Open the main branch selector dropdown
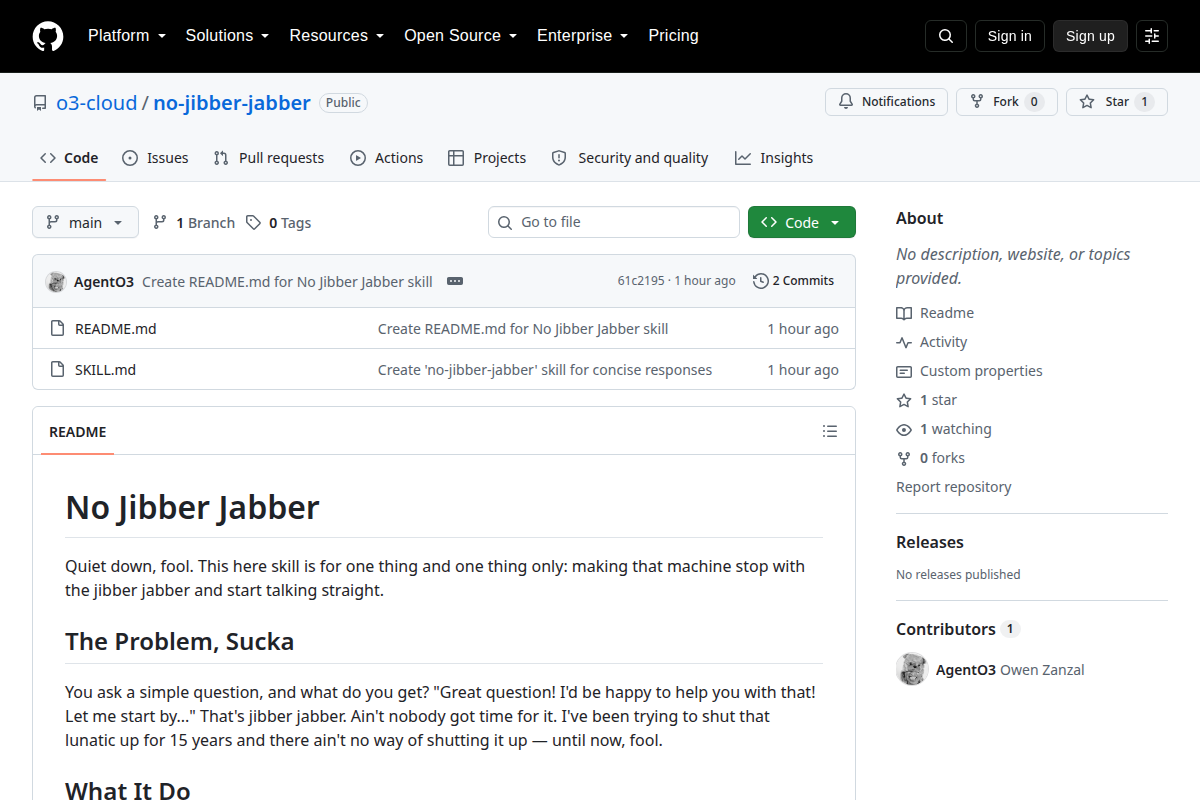Screen dimensions: 1200x800 click(x=85, y=223)
